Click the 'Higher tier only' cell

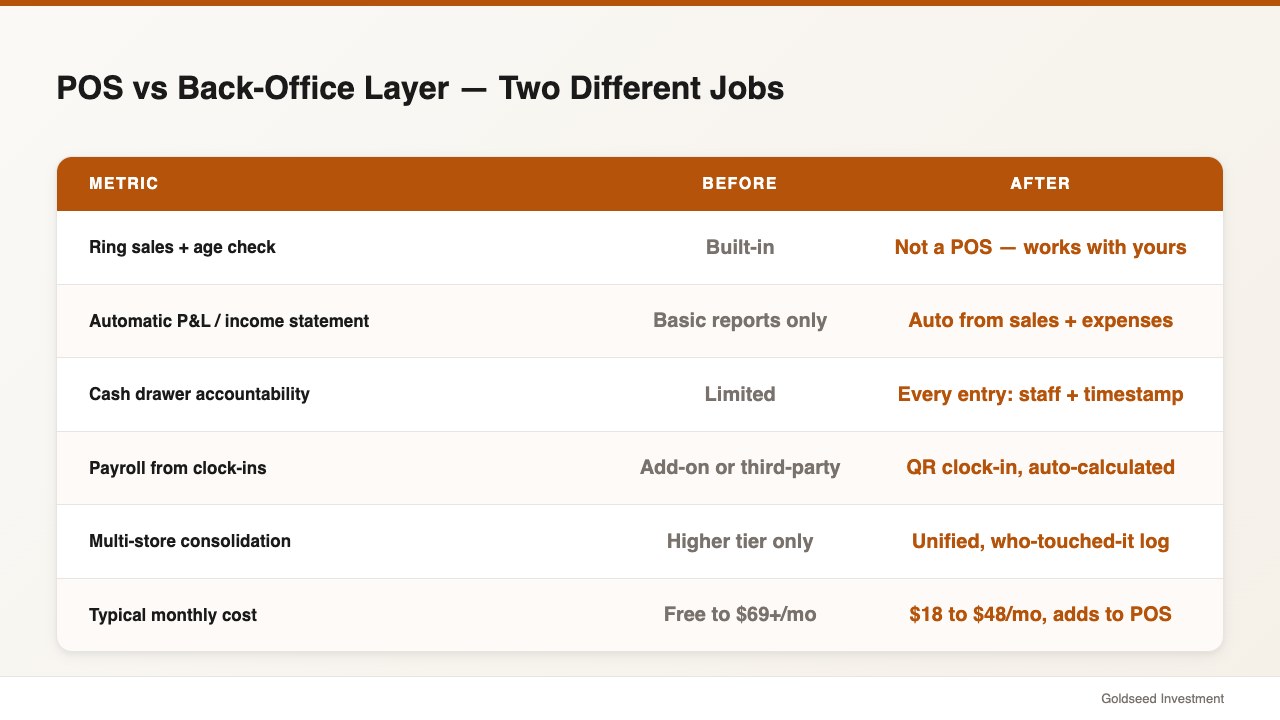(740, 541)
